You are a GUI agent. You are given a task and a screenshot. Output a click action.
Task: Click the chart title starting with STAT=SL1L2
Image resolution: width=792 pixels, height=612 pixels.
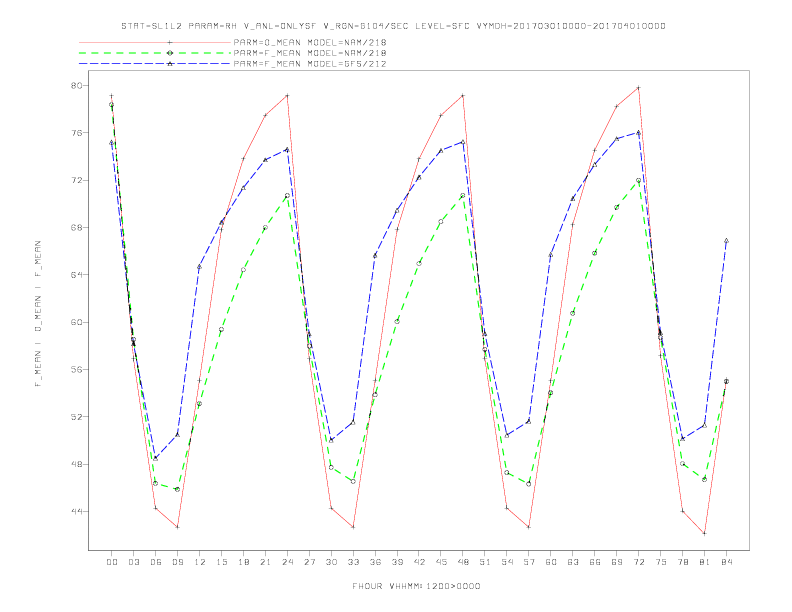point(393,26)
